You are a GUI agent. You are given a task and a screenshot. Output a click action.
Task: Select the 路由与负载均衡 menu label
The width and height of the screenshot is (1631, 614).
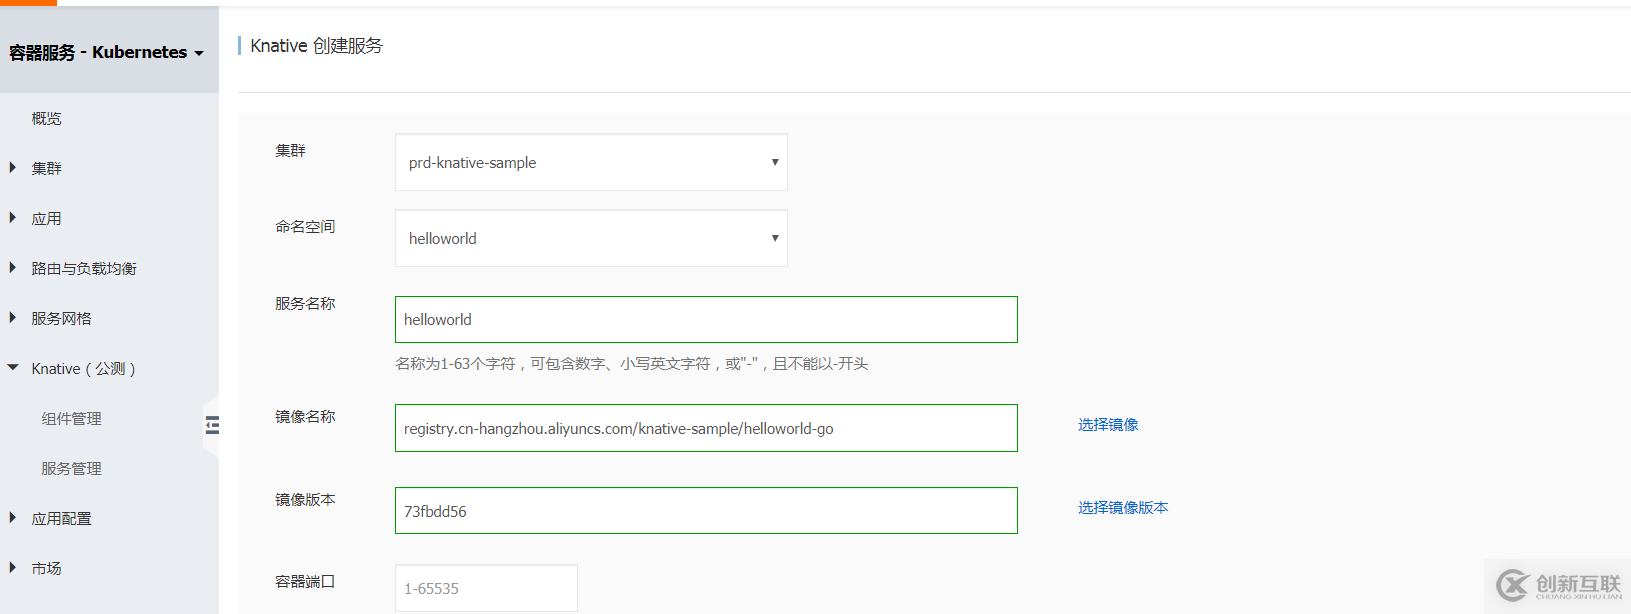point(84,268)
